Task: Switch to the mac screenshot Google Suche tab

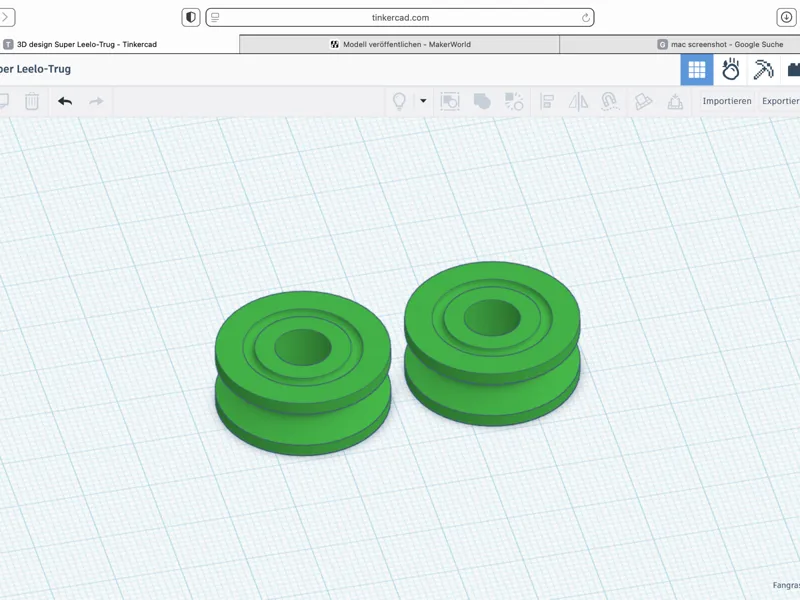Action: [x=680, y=44]
